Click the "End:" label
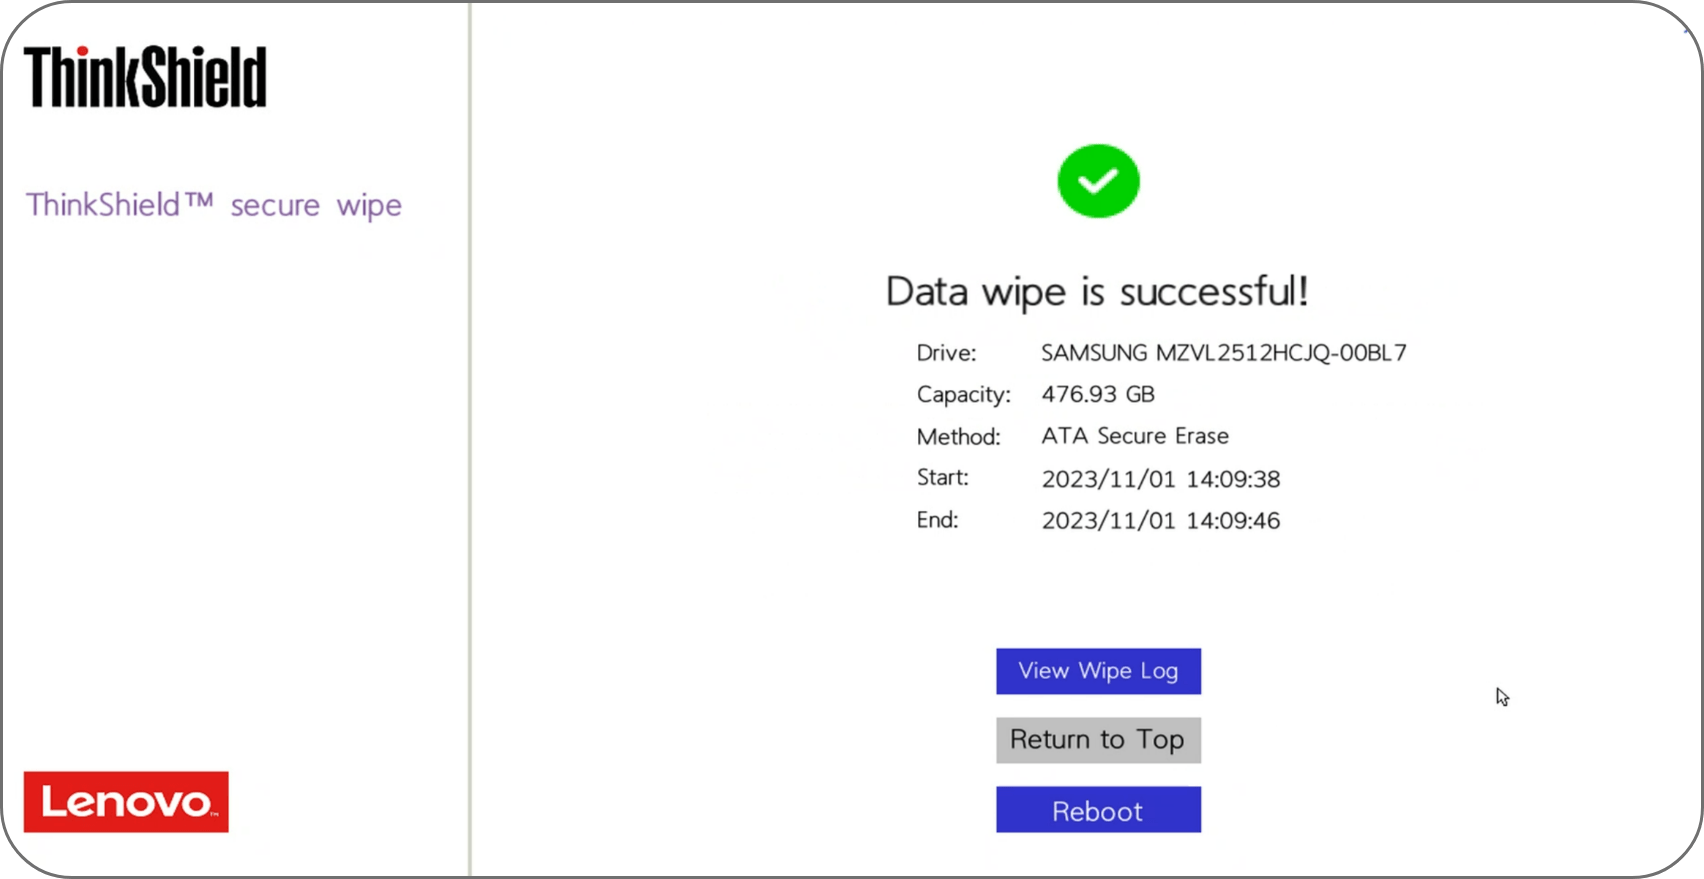Viewport: 1704px width, 879px height. pos(937,520)
